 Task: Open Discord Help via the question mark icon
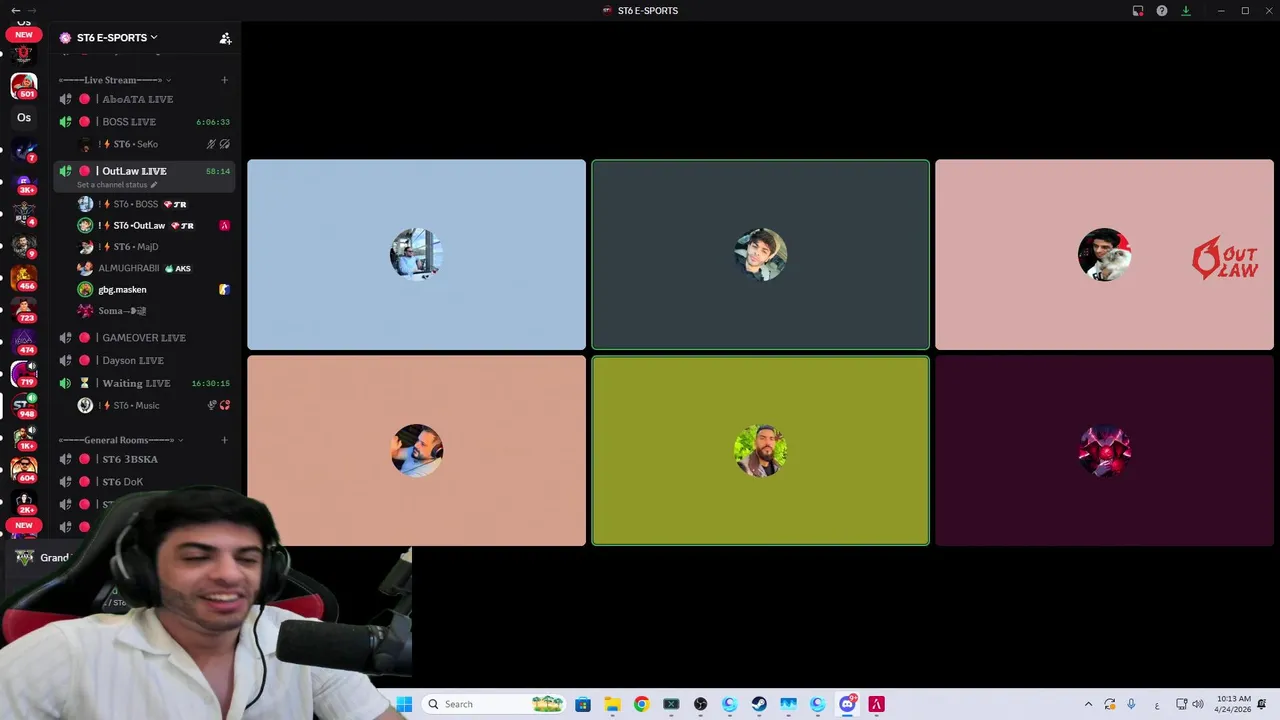pos(1162,11)
